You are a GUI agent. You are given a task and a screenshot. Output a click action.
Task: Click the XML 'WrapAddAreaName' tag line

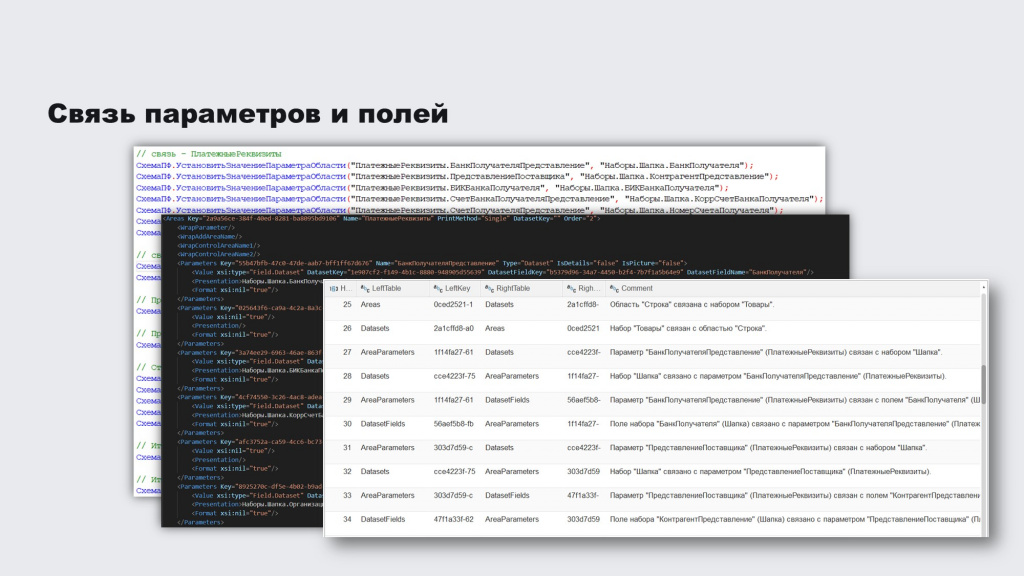(210, 237)
